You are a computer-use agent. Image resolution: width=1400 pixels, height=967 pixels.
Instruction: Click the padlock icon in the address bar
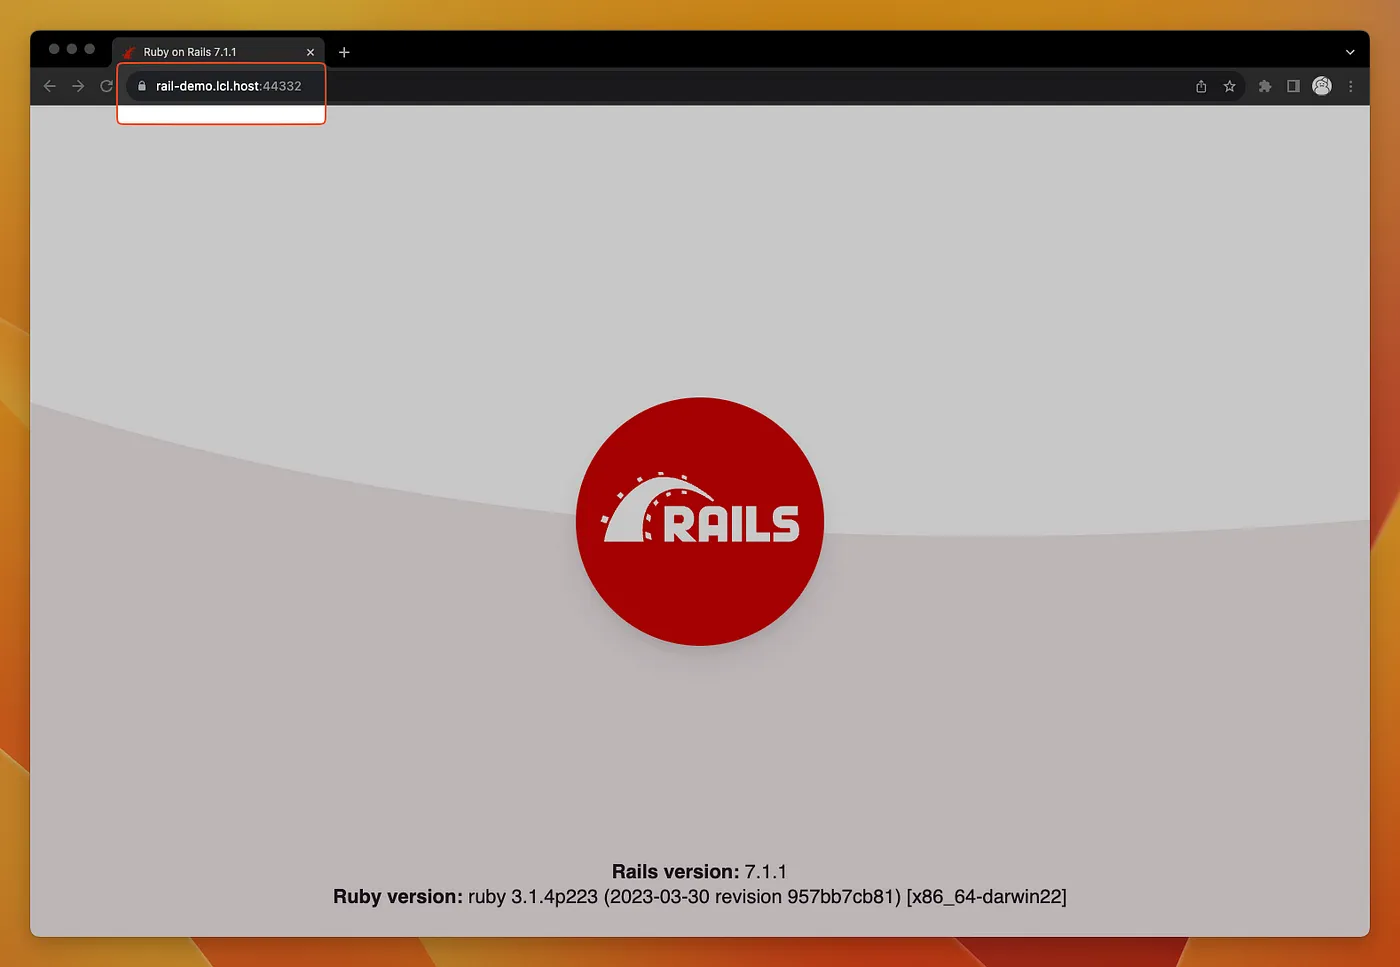pyautogui.click(x=141, y=86)
